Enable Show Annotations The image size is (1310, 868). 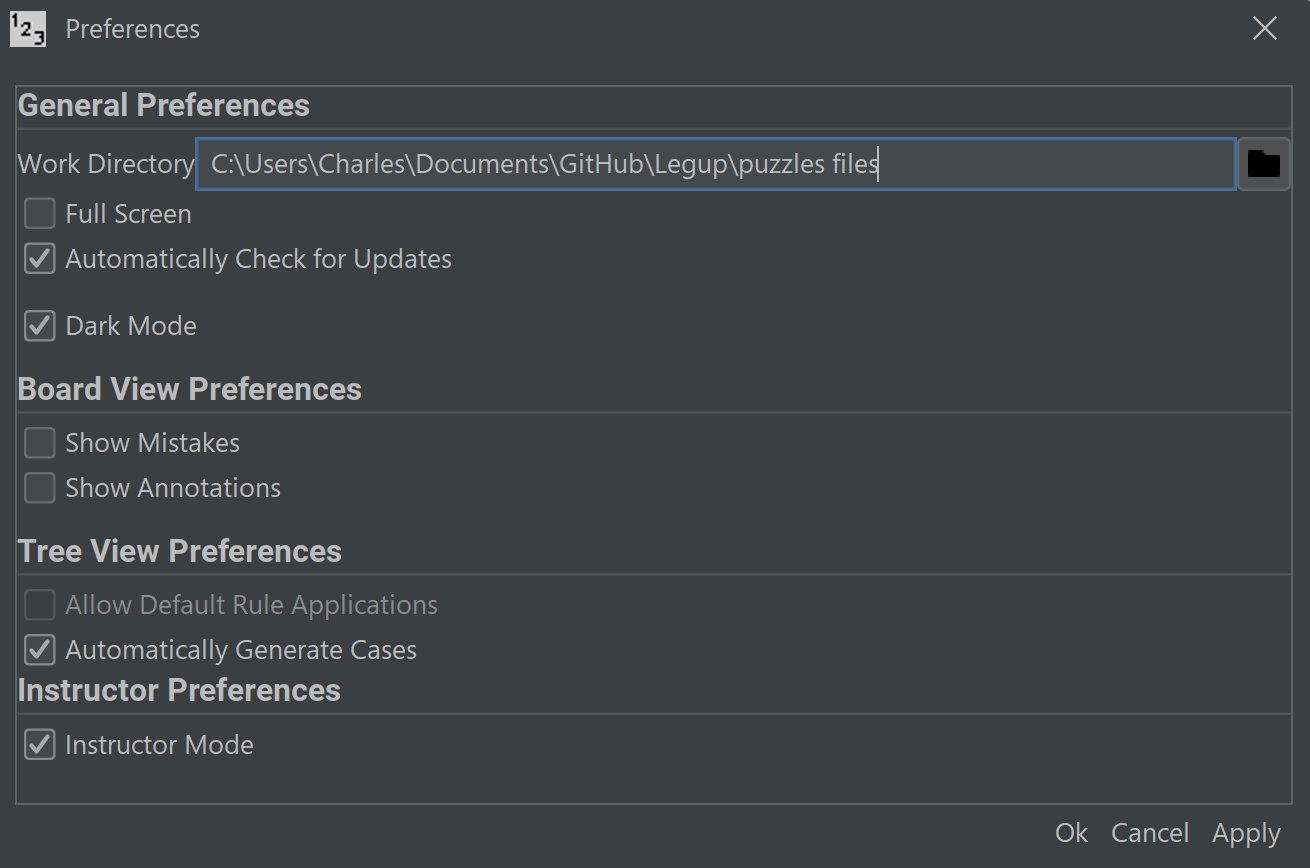pos(38,488)
